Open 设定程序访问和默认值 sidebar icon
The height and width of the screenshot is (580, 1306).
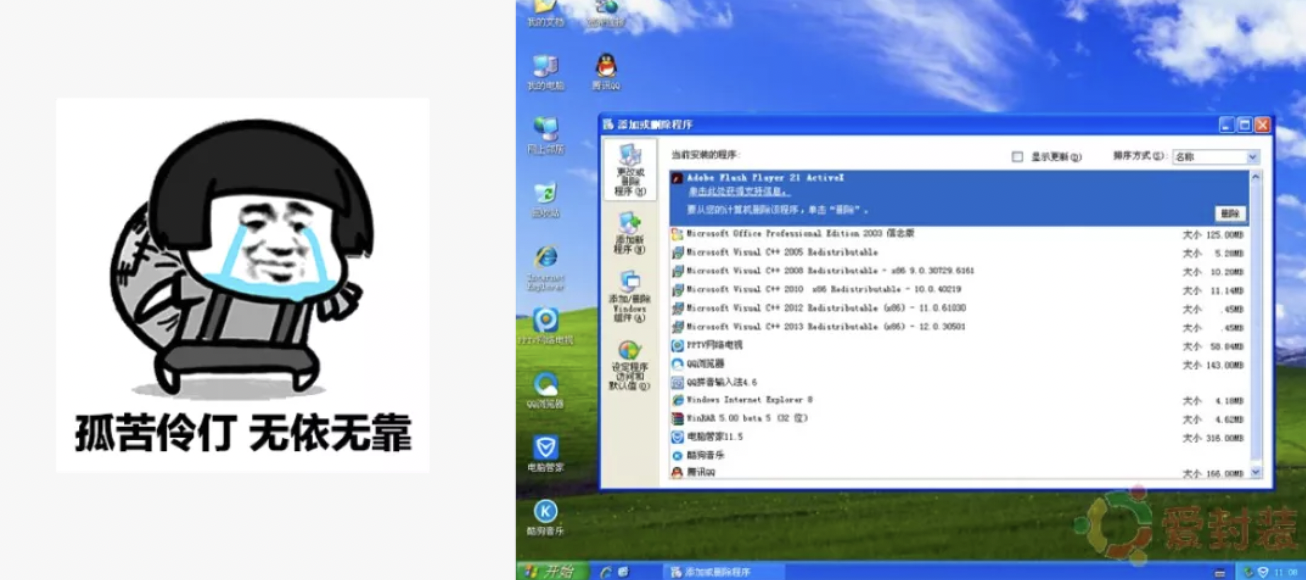pos(630,365)
